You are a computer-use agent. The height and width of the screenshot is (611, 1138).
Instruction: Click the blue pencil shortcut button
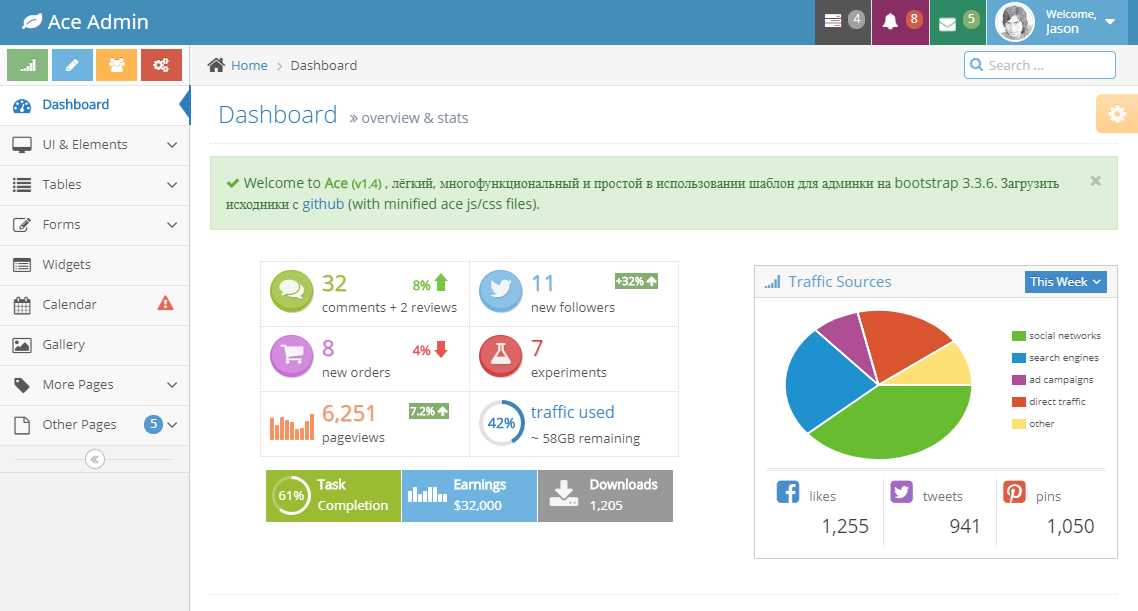(72, 65)
